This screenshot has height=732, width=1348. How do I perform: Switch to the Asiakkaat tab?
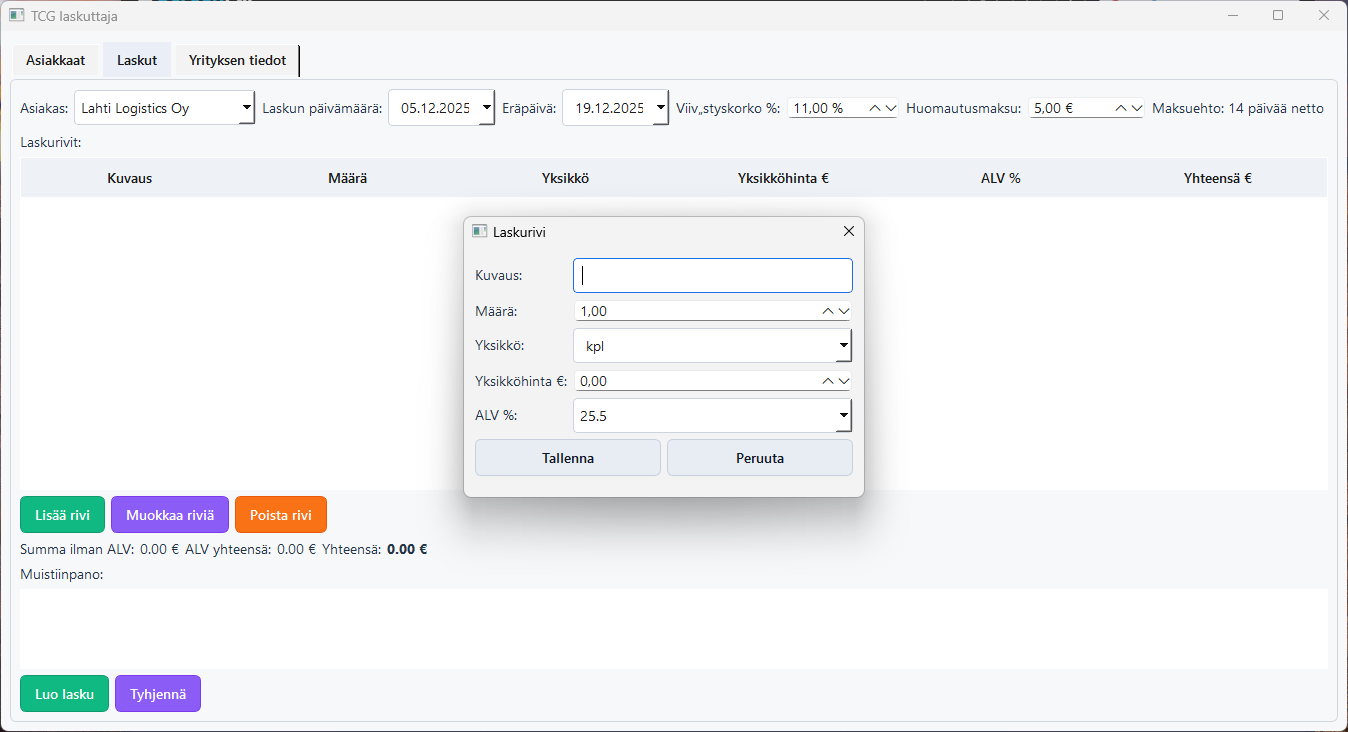[x=56, y=60]
